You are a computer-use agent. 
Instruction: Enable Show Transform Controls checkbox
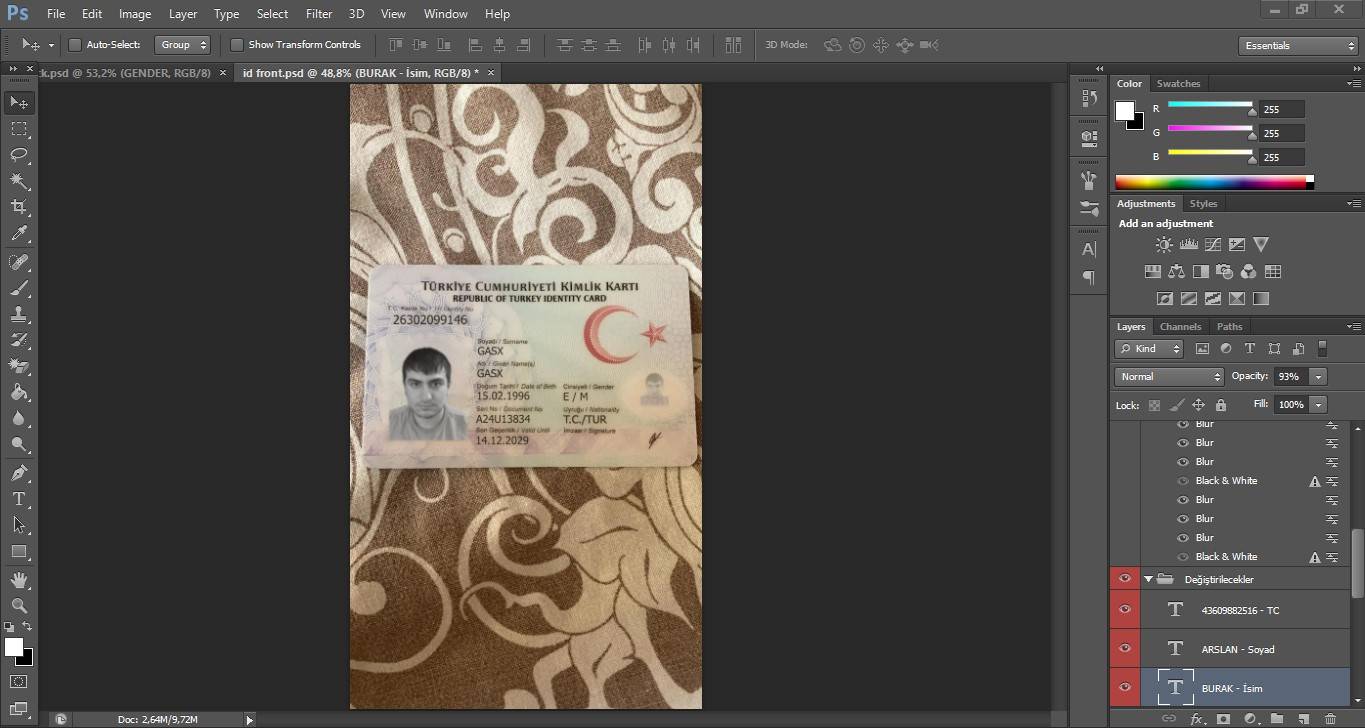point(237,45)
